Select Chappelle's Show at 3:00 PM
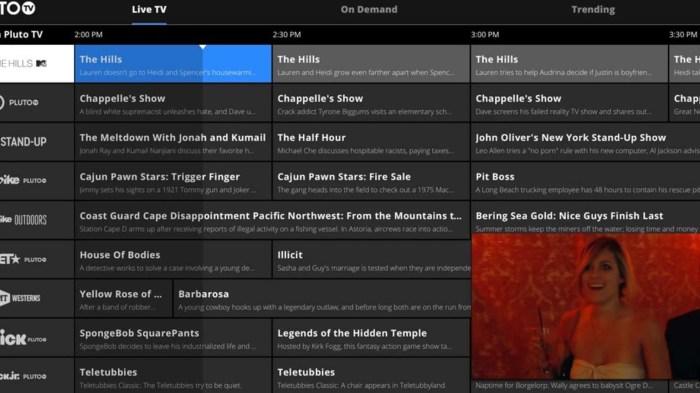The image size is (700, 393). (569, 103)
